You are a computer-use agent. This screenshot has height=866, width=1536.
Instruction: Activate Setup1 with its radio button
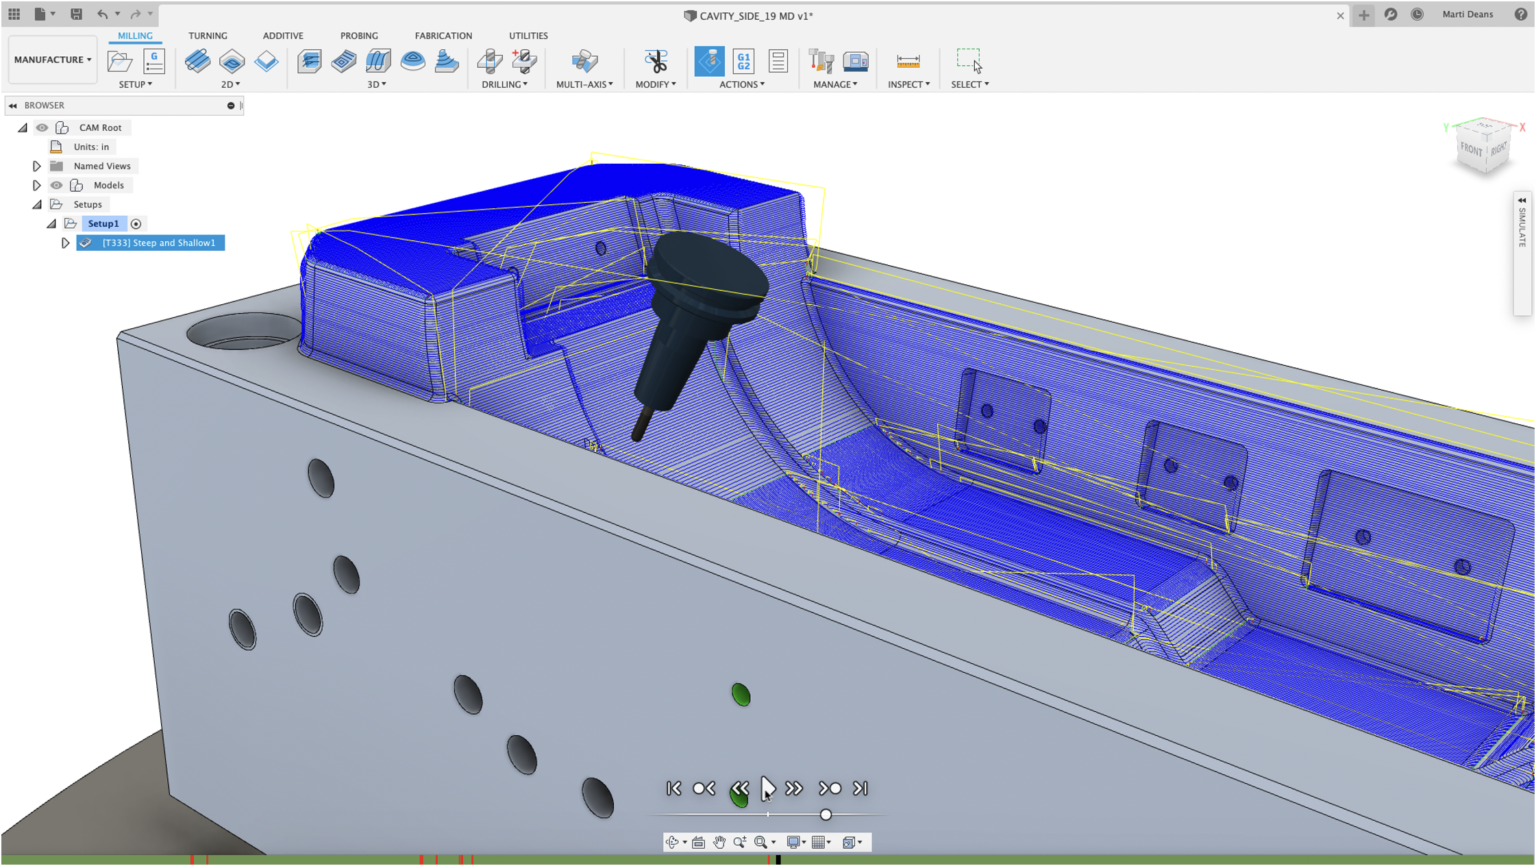(x=136, y=224)
